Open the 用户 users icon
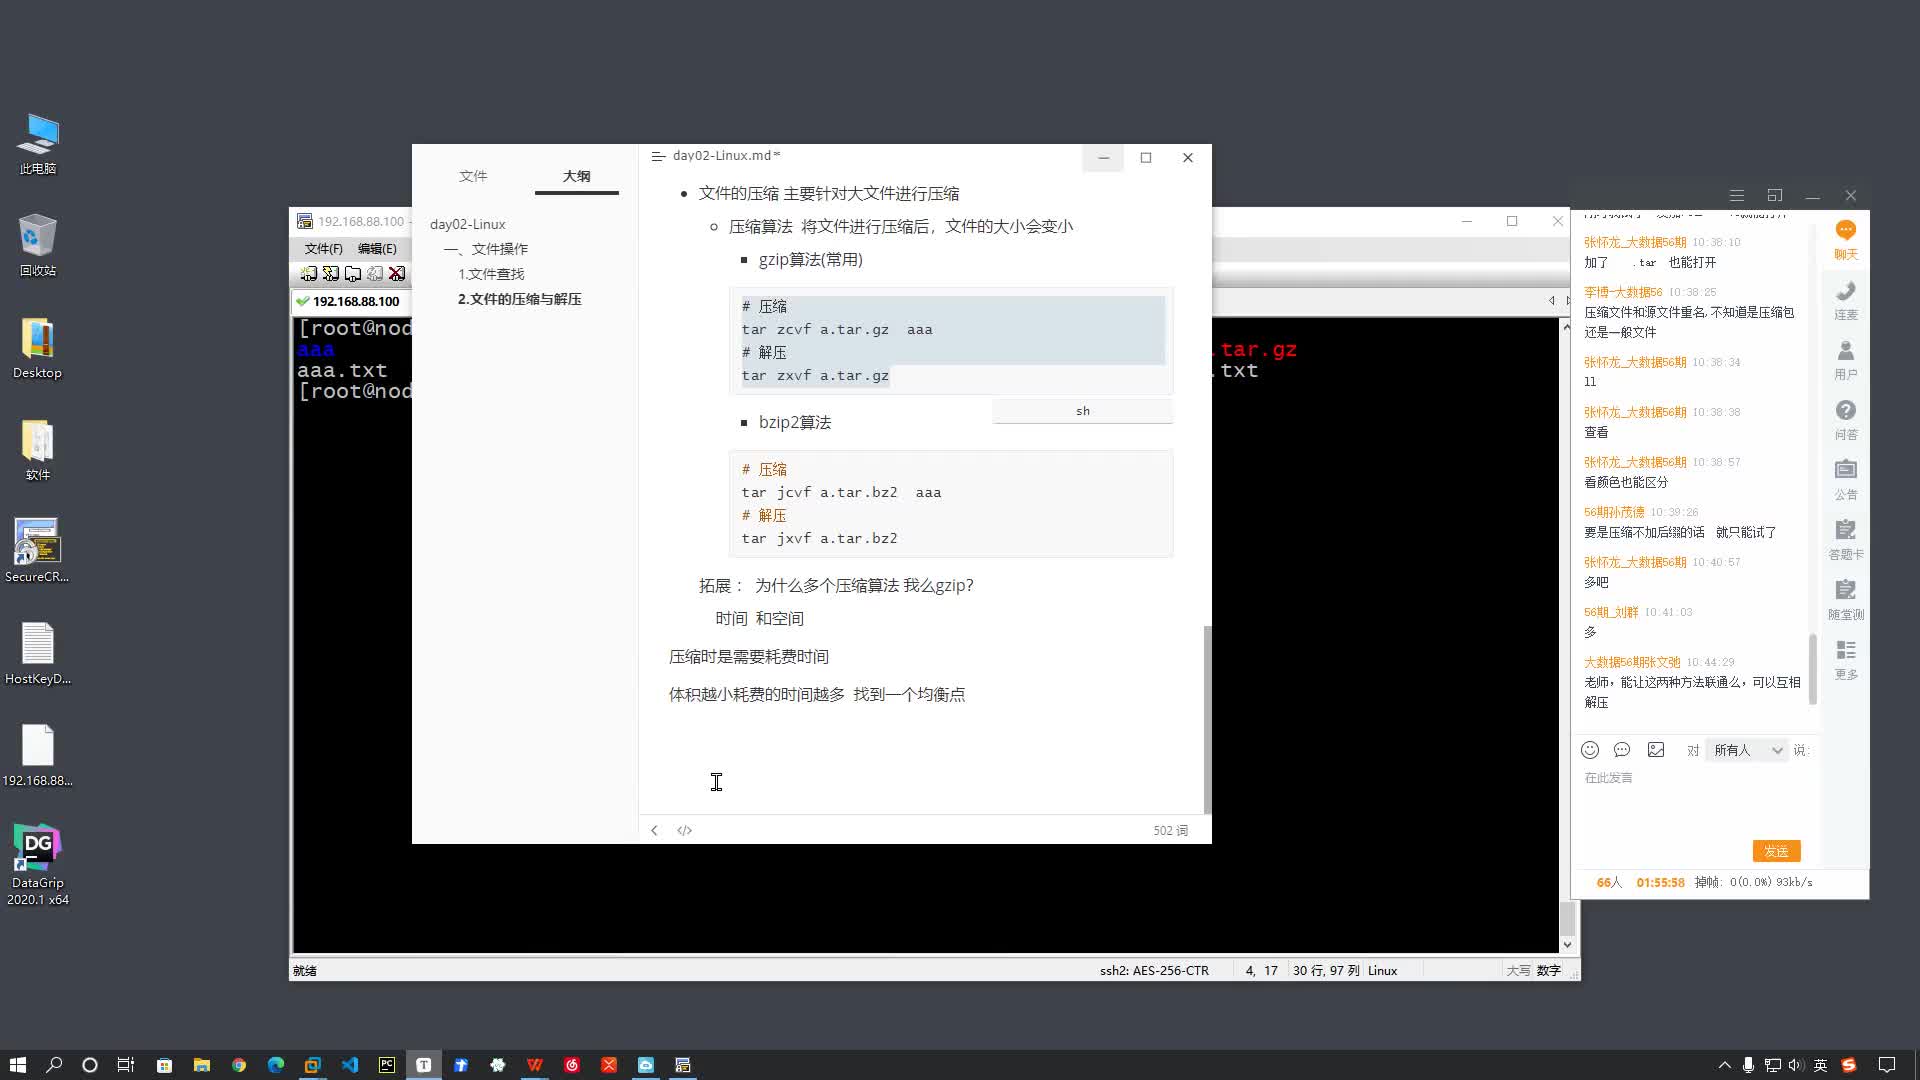 pos(1846,360)
